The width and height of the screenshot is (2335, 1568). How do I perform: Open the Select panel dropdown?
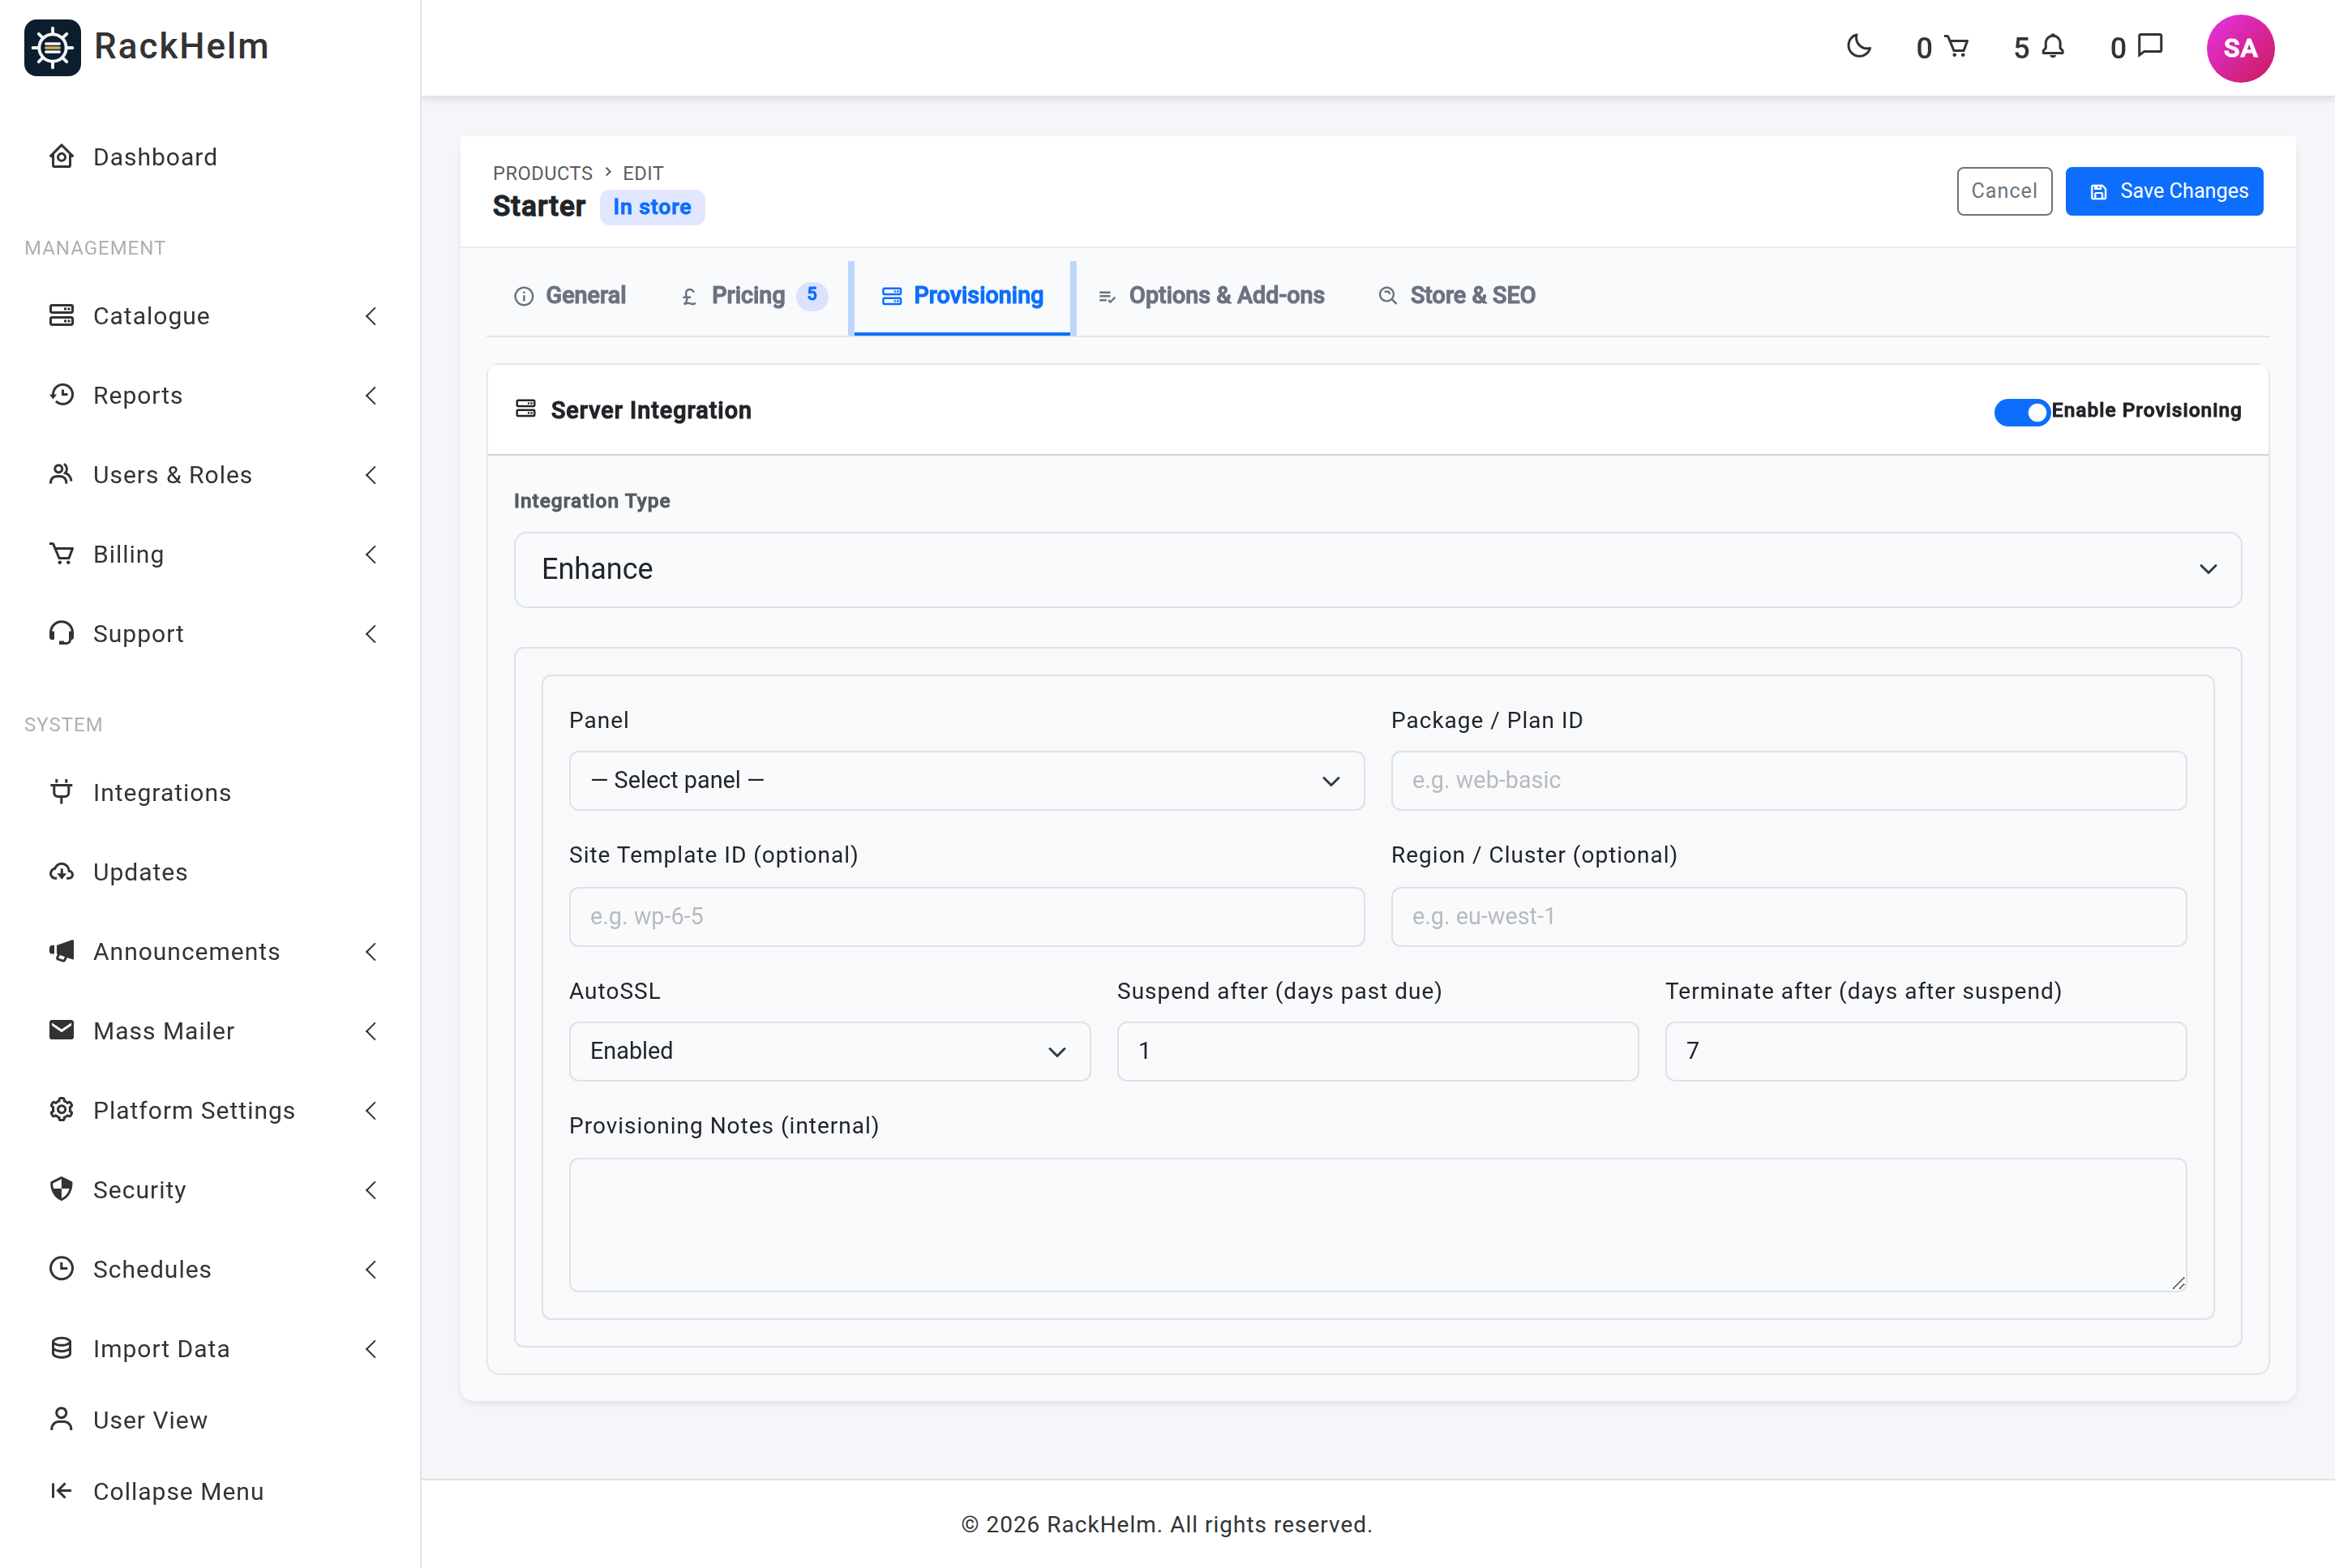coord(966,780)
